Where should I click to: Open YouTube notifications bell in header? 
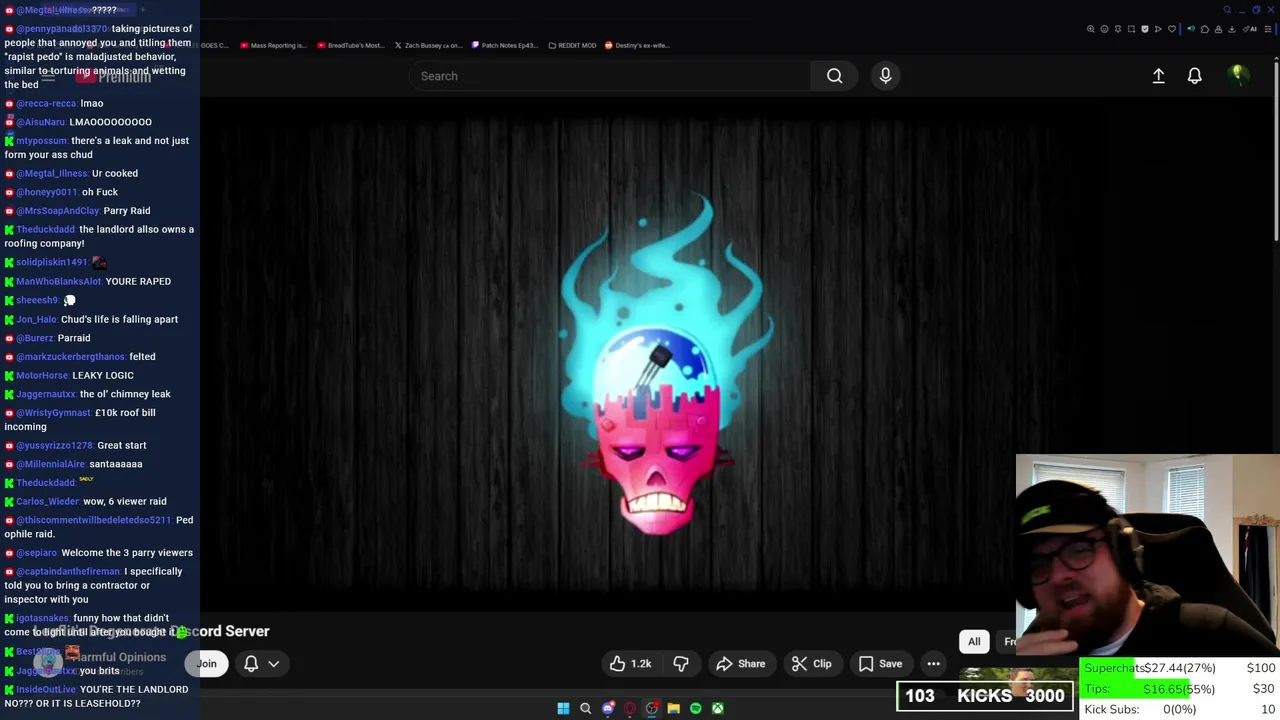point(1194,76)
